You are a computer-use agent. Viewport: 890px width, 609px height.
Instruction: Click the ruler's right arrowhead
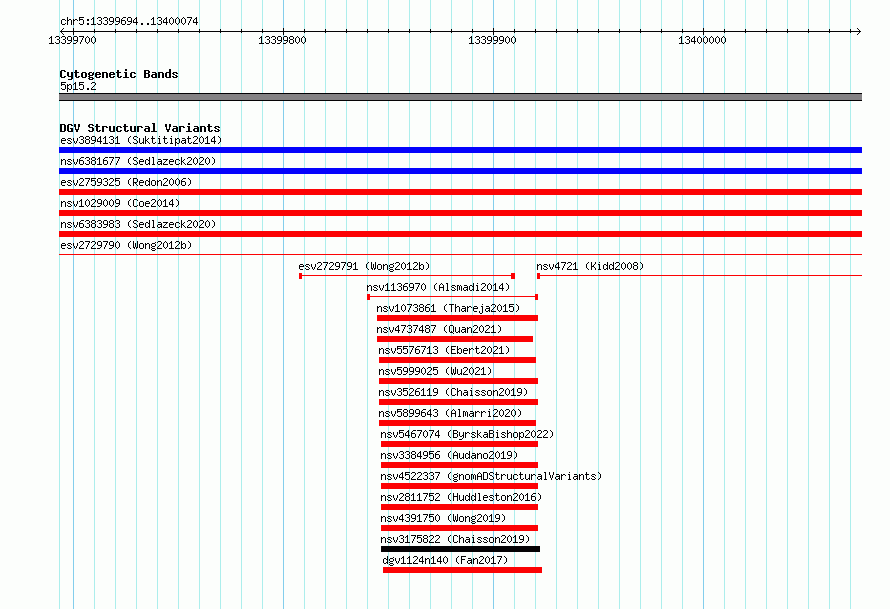[x=858, y=31]
